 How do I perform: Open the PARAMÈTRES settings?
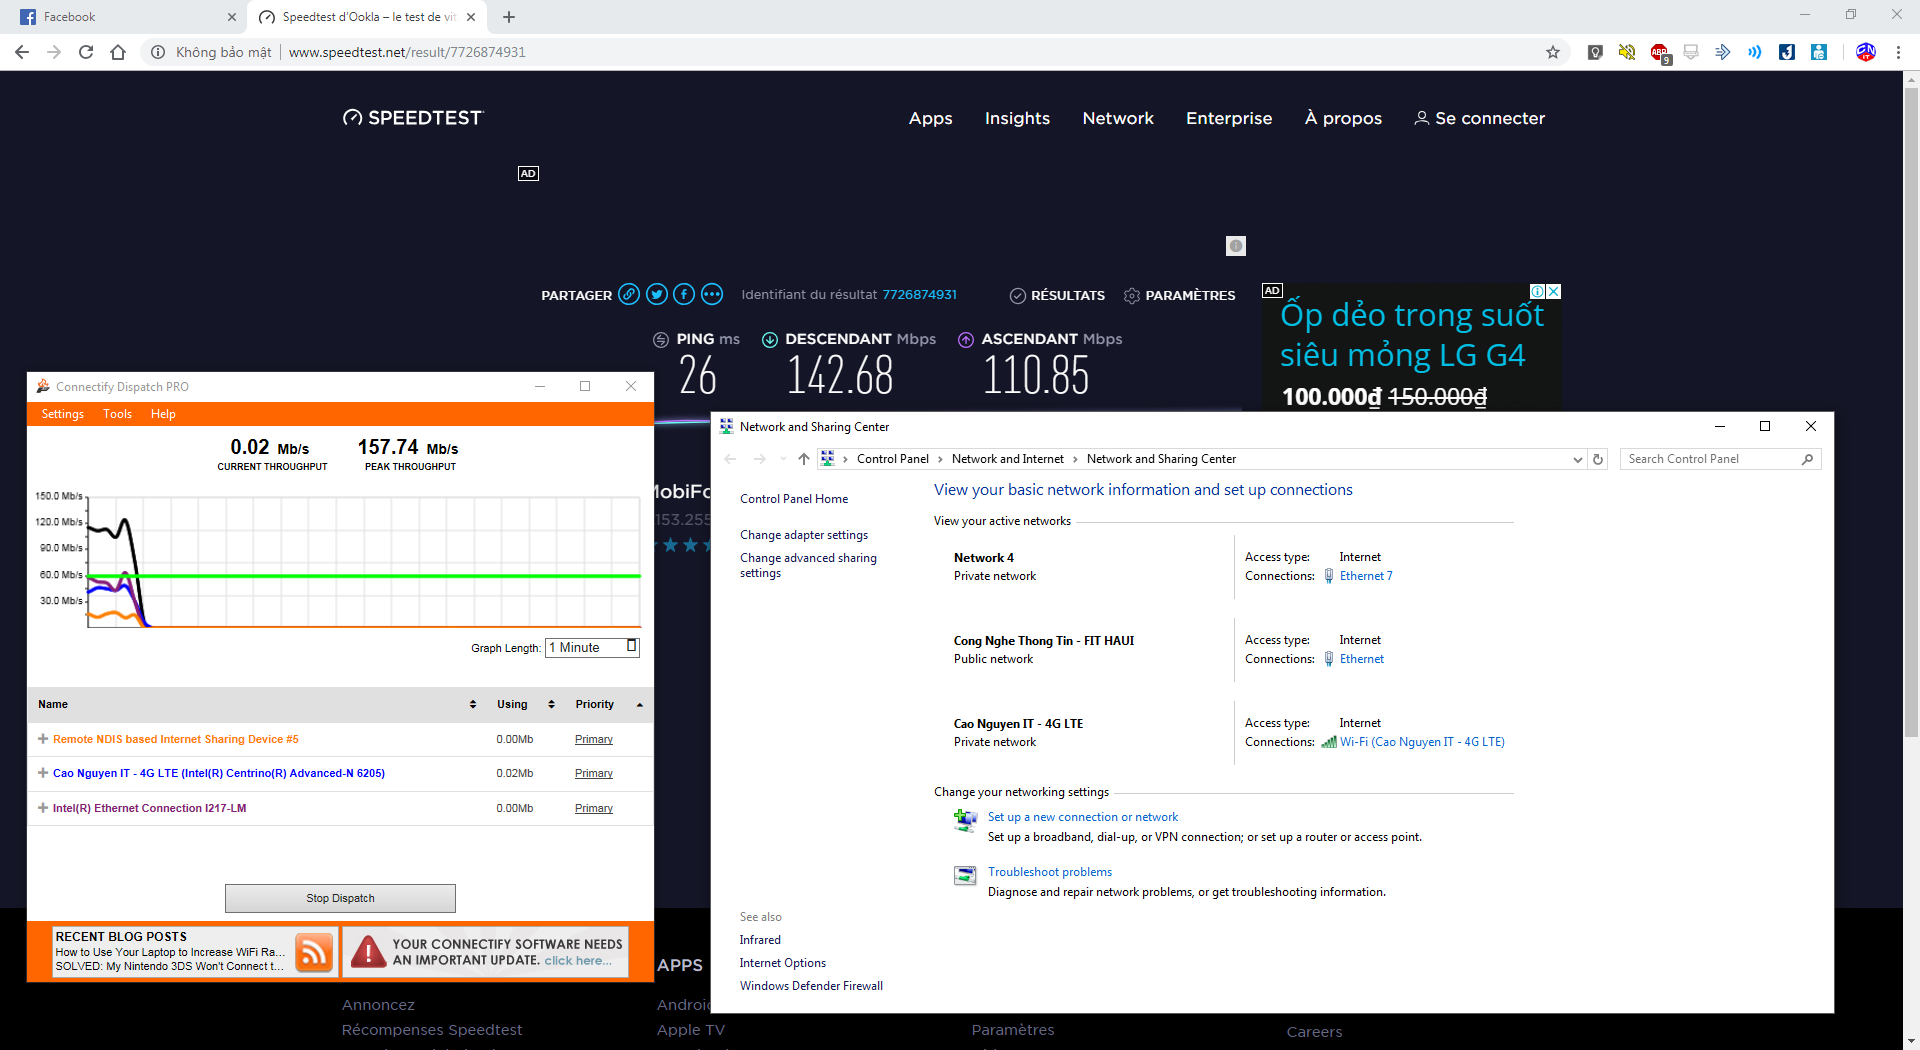(1180, 295)
